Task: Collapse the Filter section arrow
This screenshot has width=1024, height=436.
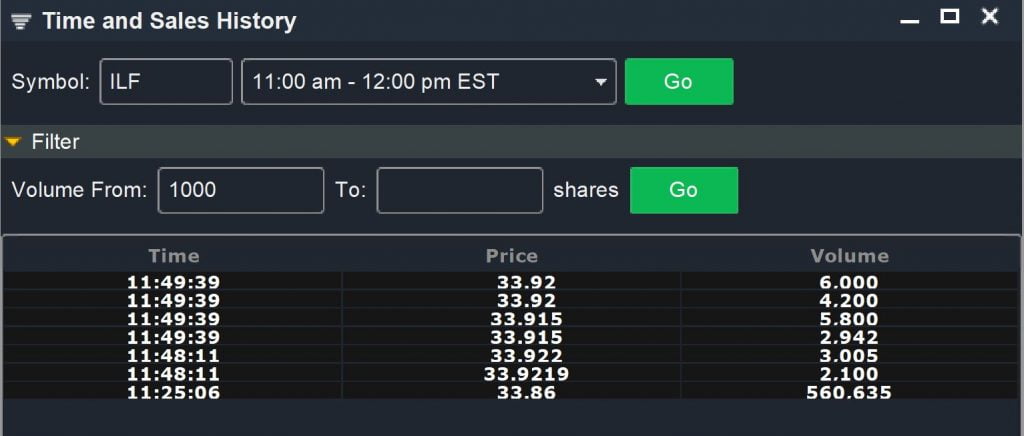Action: [13, 141]
